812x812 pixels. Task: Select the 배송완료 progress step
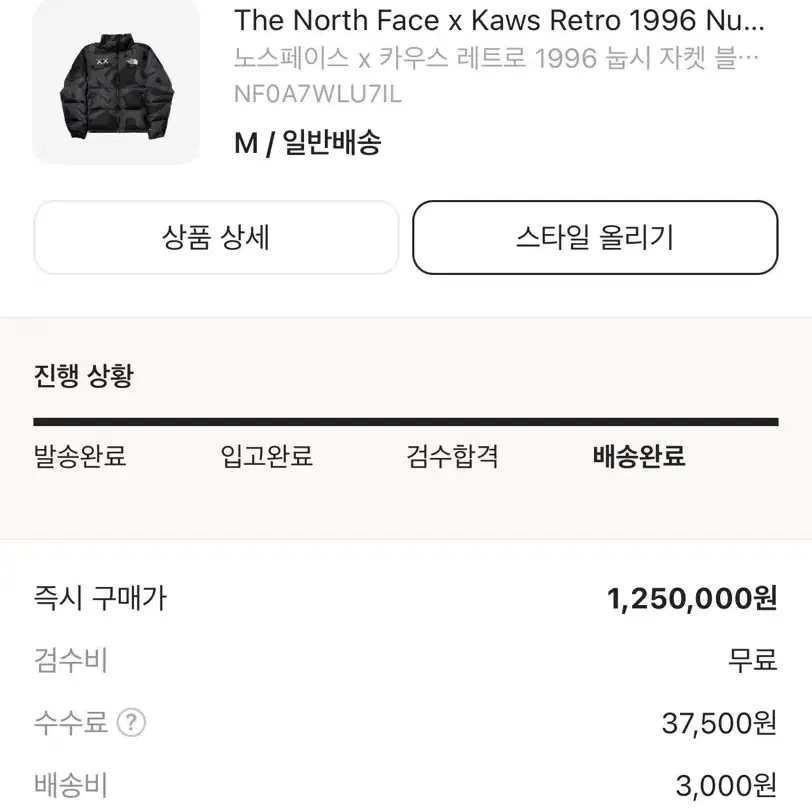pyautogui.click(x=639, y=456)
